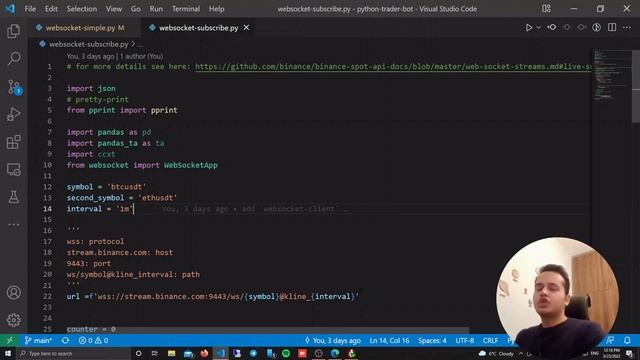This screenshot has height=360, width=640.
Task: Click 'You, 3 days ago' blame in status bar
Action: (x=333, y=340)
